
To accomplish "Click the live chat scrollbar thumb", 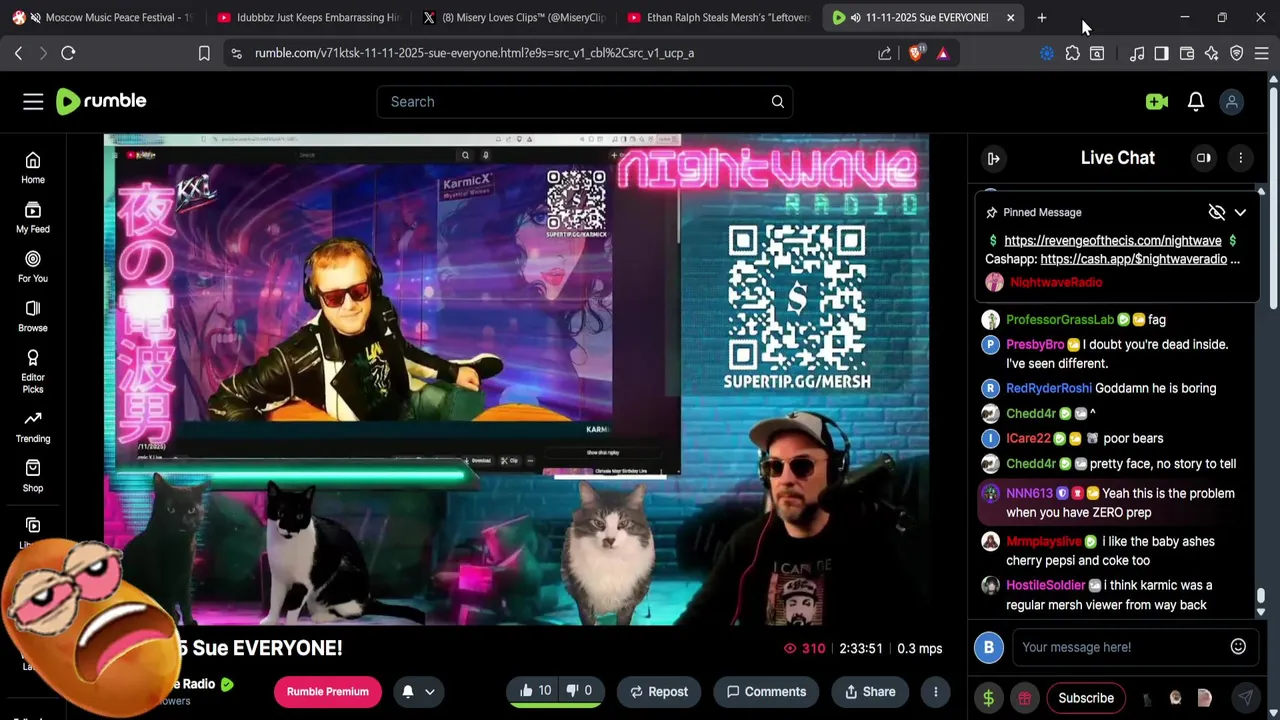I will (1261, 596).
